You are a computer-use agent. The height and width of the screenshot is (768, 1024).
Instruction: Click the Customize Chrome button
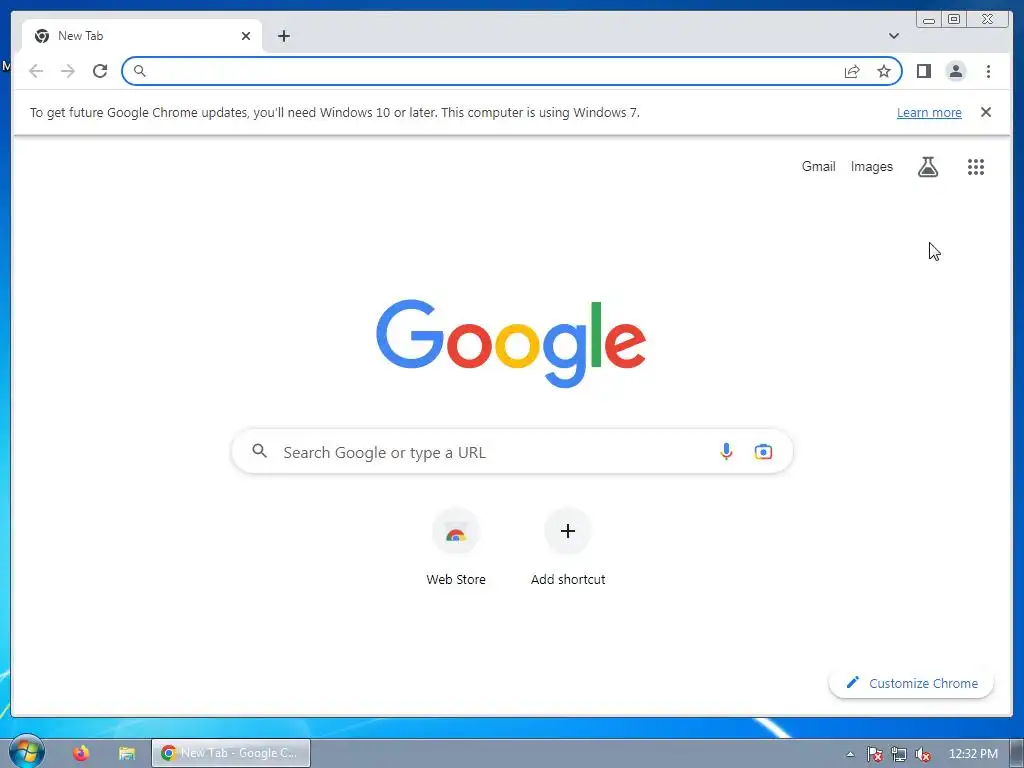[911, 683]
